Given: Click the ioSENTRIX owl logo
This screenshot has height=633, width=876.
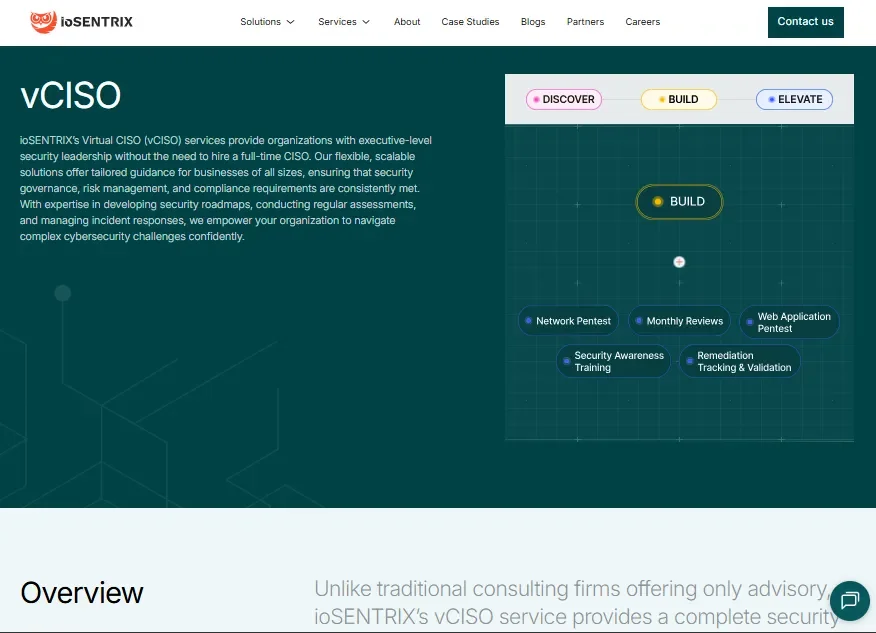Looking at the screenshot, I should [43, 22].
